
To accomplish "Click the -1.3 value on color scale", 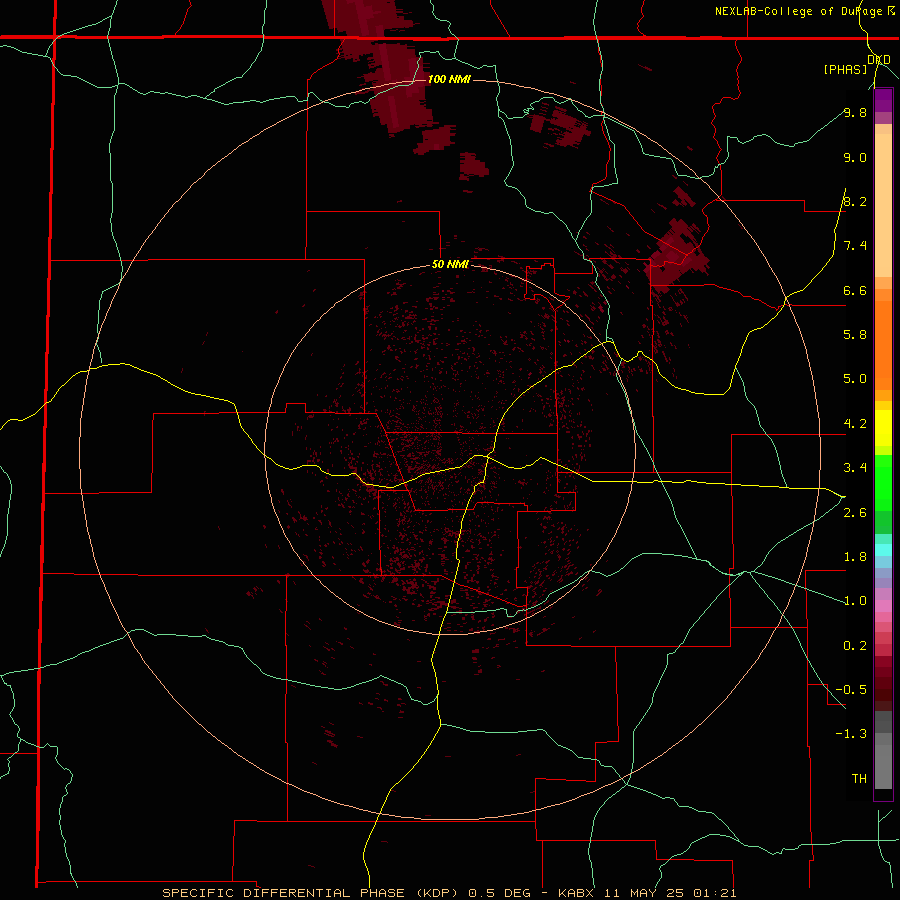I will pyautogui.click(x=851, y=734).
